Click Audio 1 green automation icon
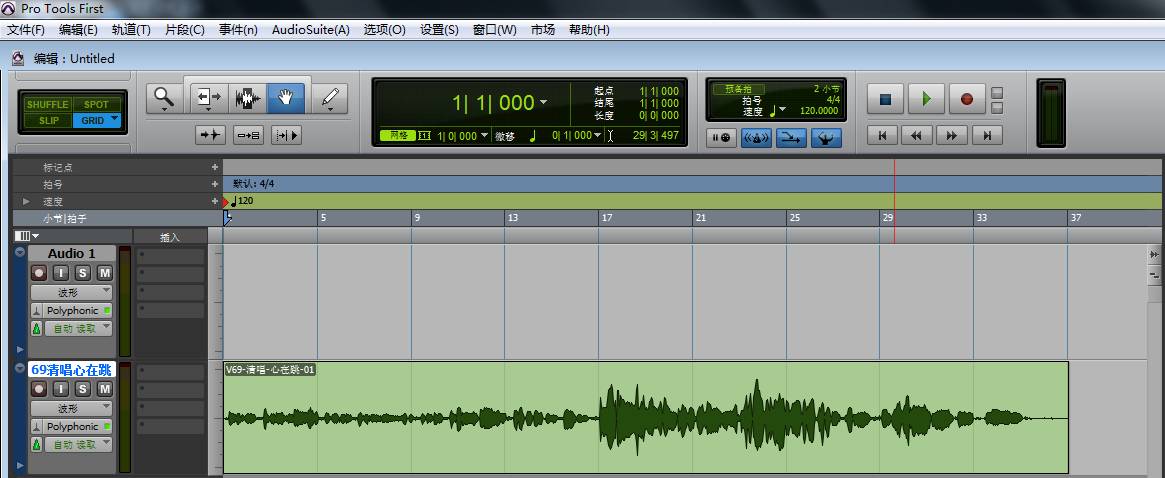The image size is (1165, 478). 36,329
